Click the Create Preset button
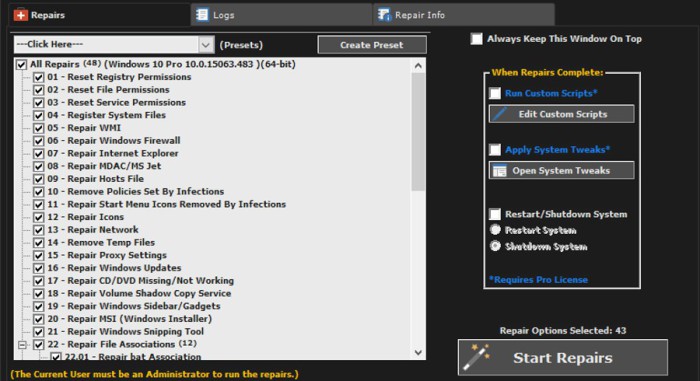This screenshot has width=700, height=381. pos(372,45)
